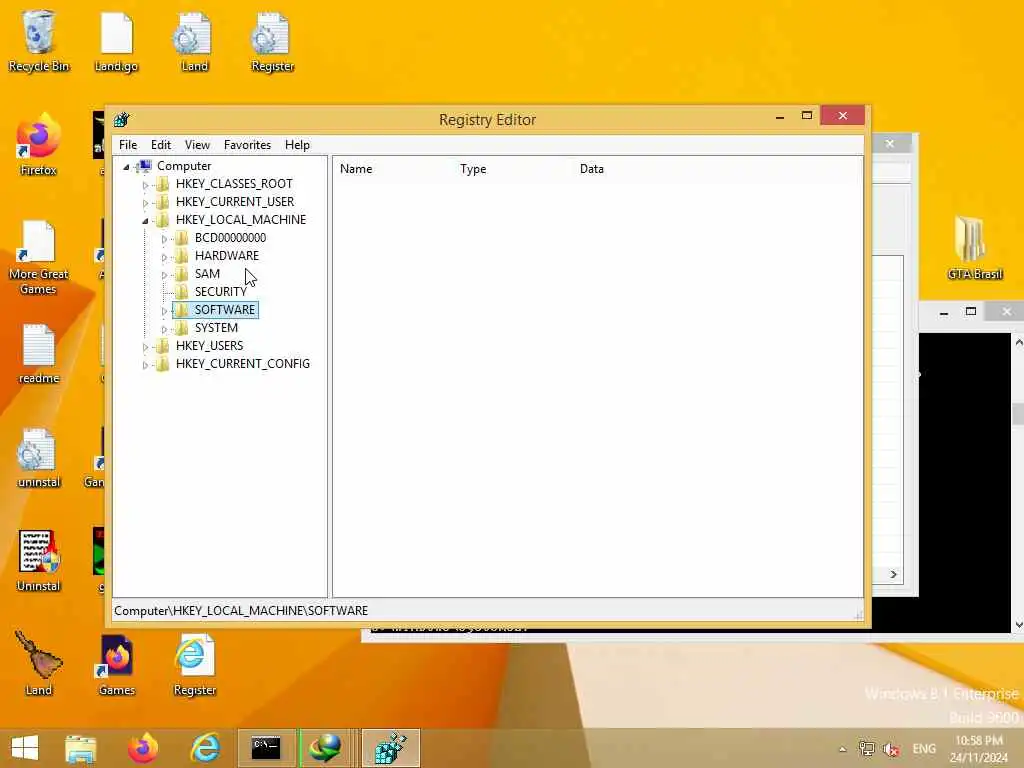Select HKEY_USERS in tree
1024x768 pixels.
(x=209, y=345)
